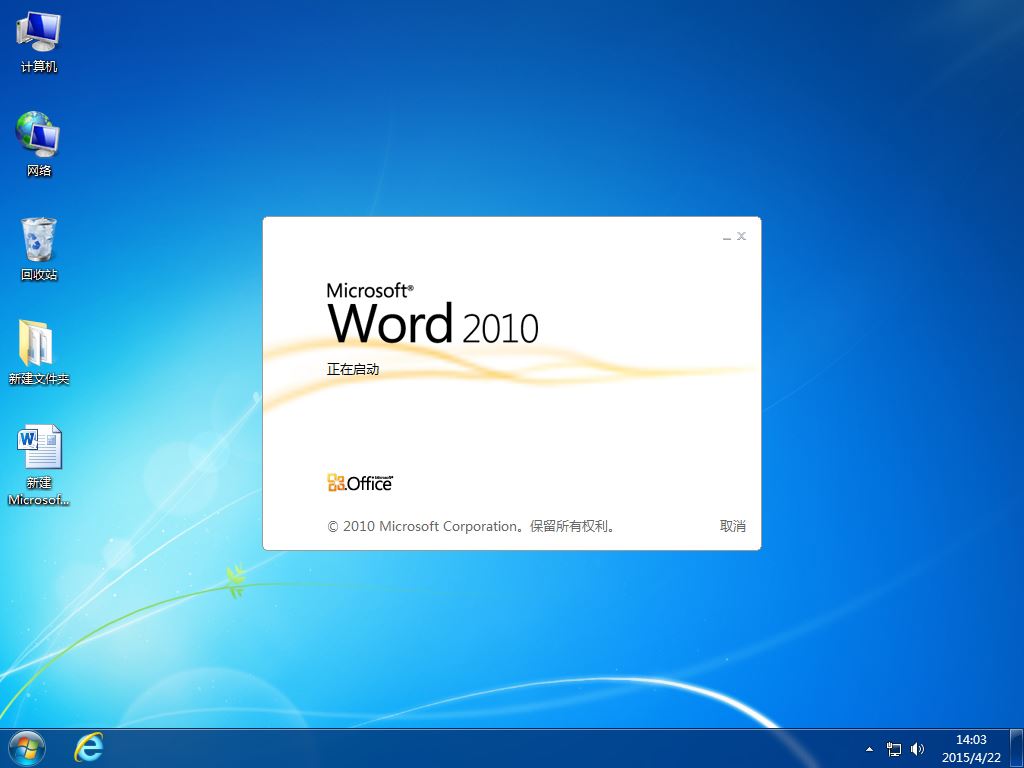This screenshot has height=768, width=1024.
Task: Select the 网络 desktop icon
Action: [x=39, y=144]
